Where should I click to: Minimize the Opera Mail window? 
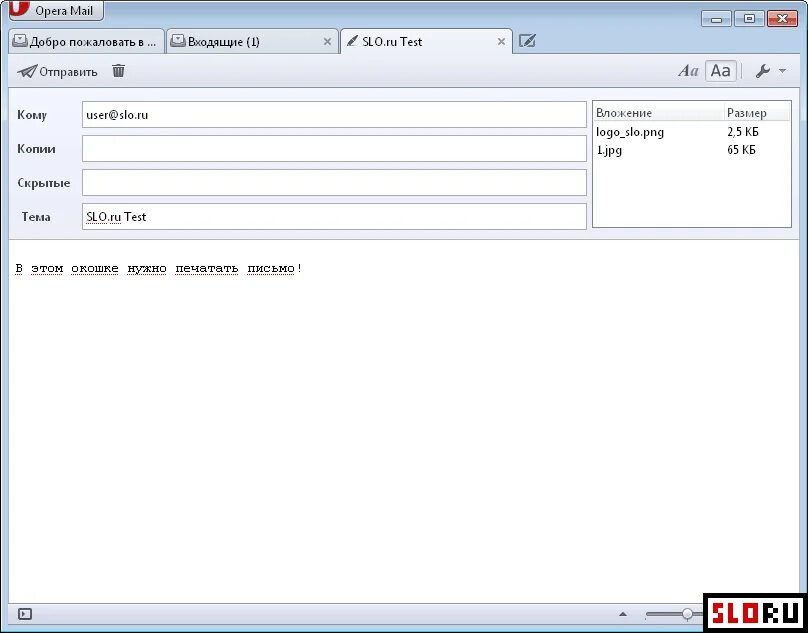[716, 19]
